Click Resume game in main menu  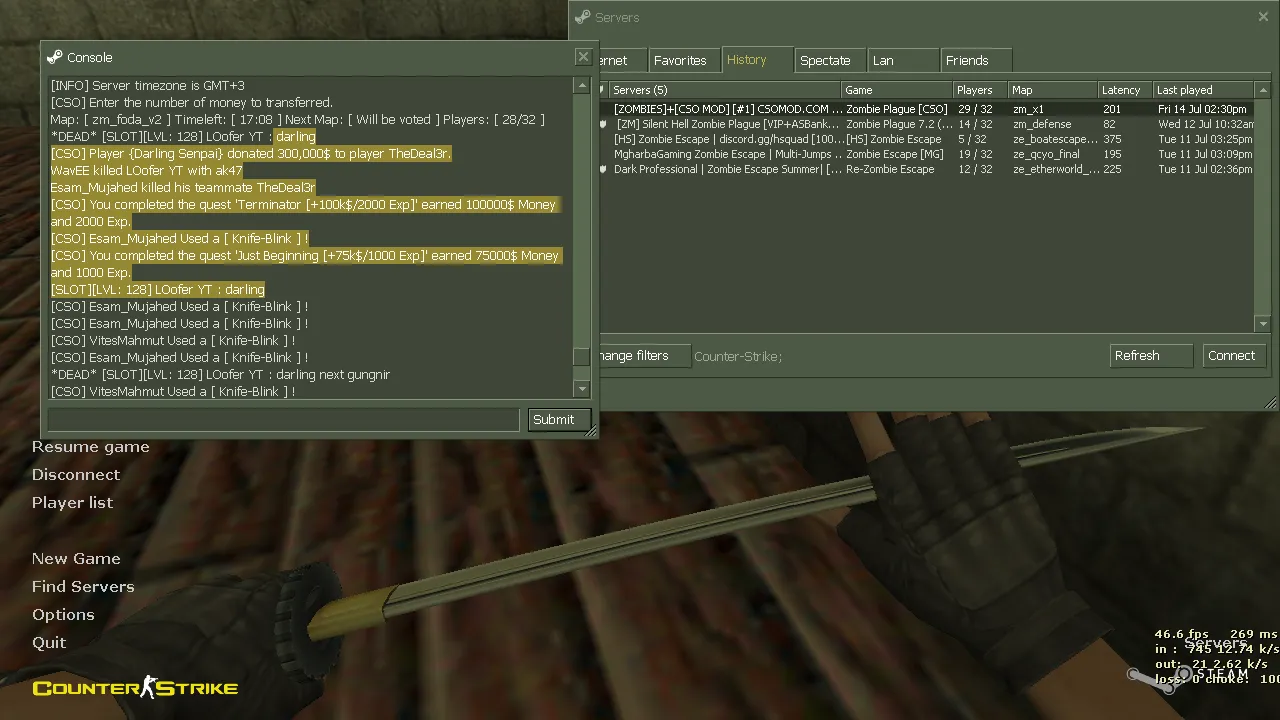[x=90, y=447]
